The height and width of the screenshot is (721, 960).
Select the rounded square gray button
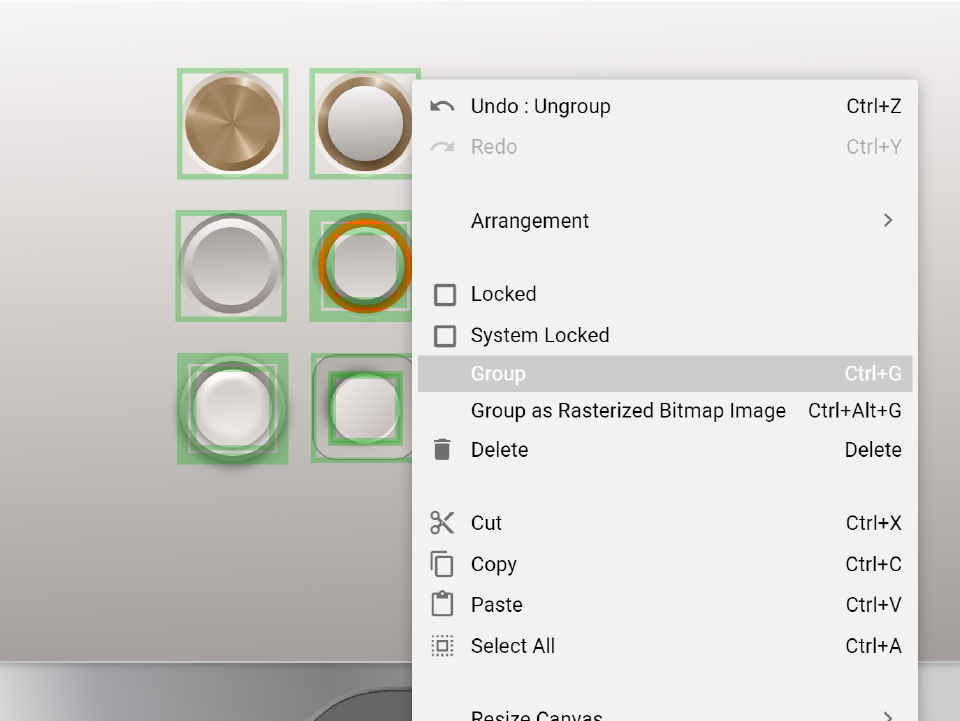(x=364, y=408)
